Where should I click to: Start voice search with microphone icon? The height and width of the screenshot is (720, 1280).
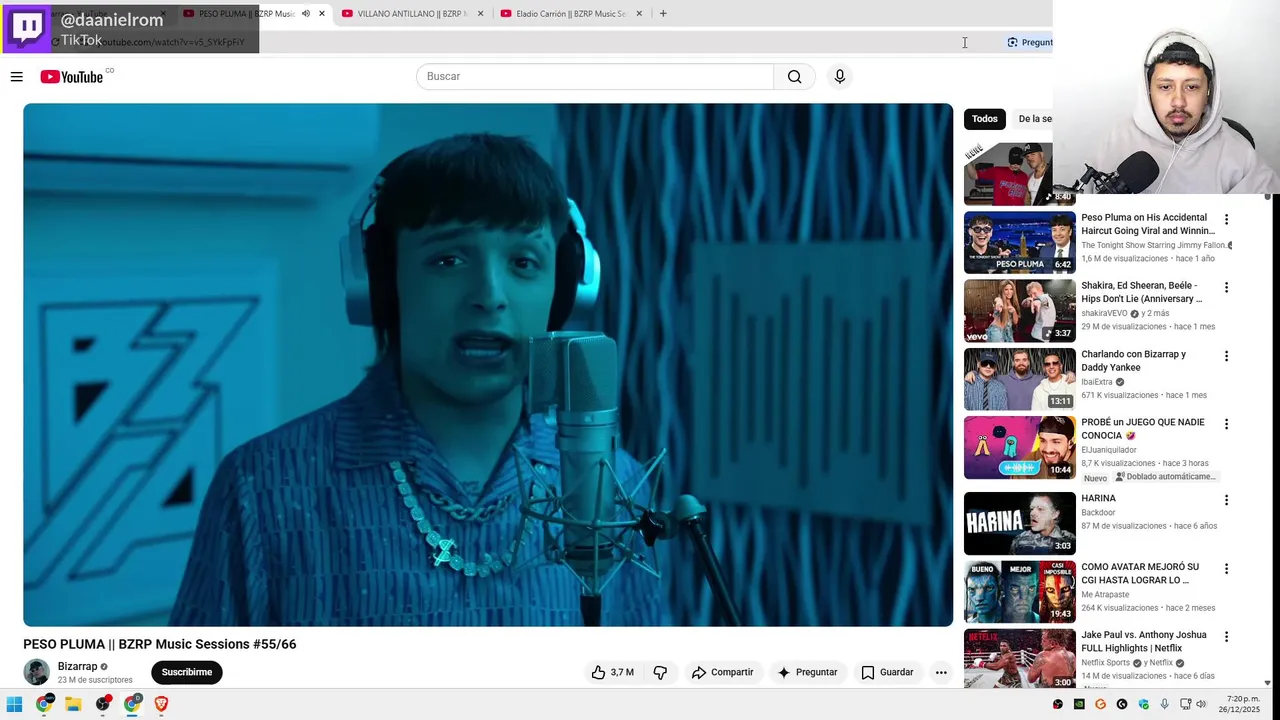tap(839, 77)
